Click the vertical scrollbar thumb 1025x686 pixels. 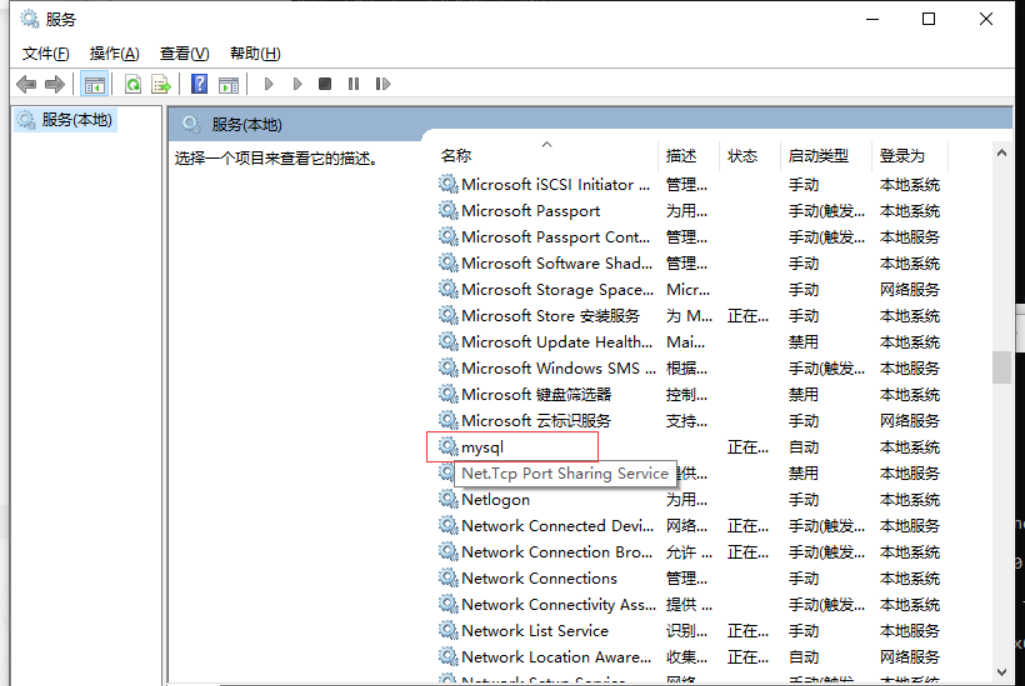click(1001, 367)
